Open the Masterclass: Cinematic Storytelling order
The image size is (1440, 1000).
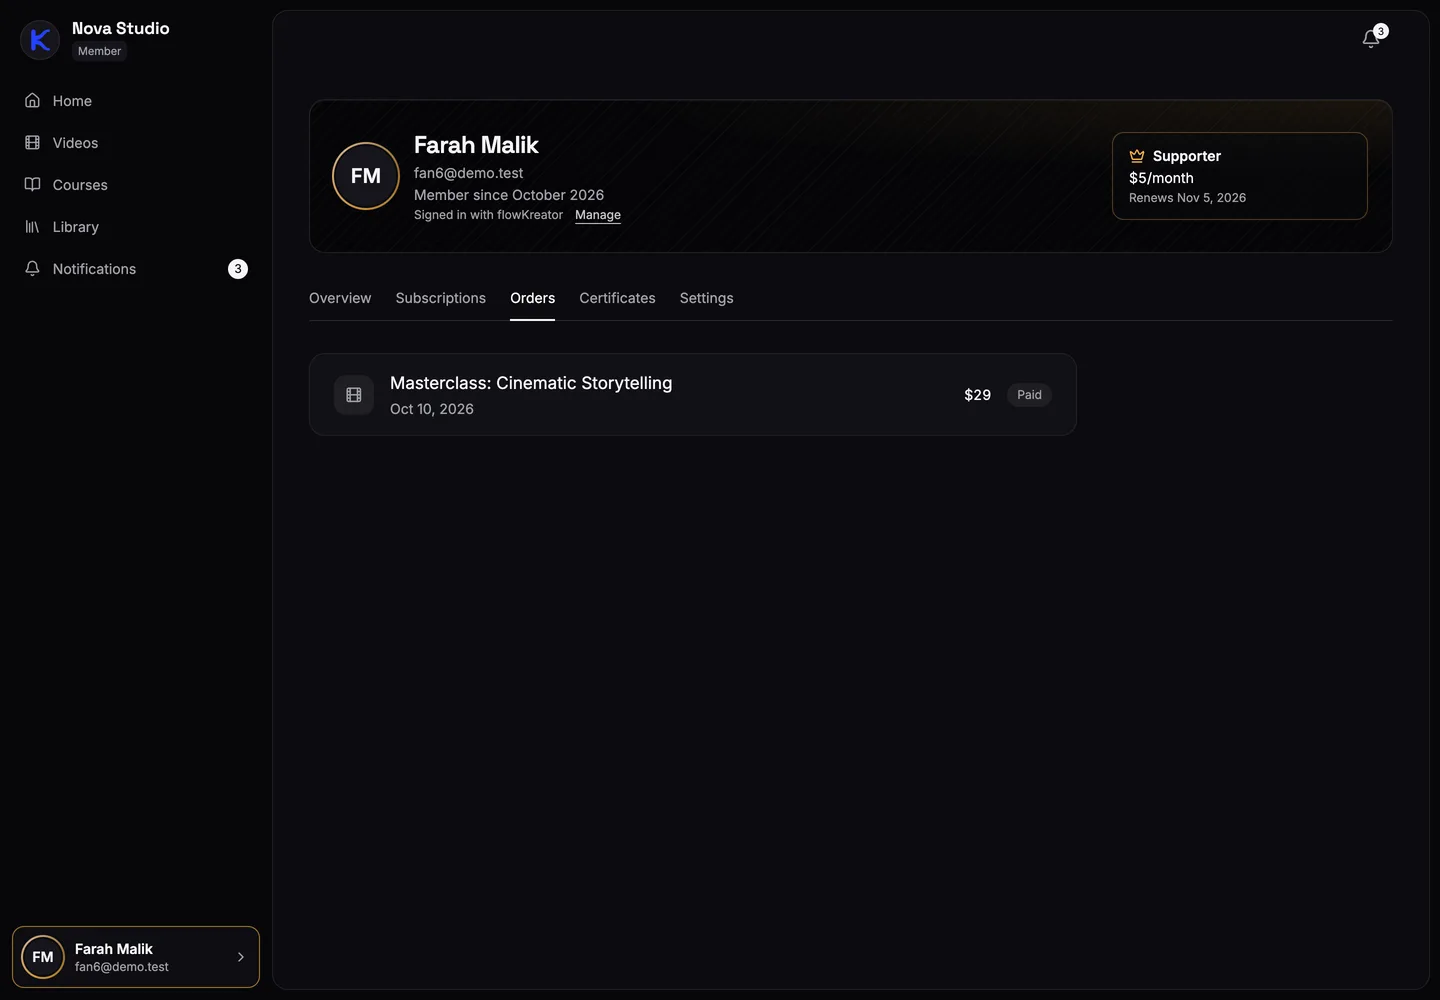[693, 395]
